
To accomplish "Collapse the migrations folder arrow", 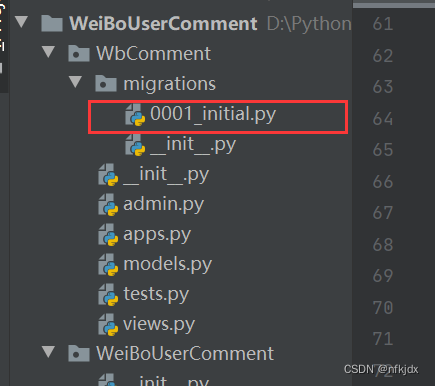I will pos(76,82).
